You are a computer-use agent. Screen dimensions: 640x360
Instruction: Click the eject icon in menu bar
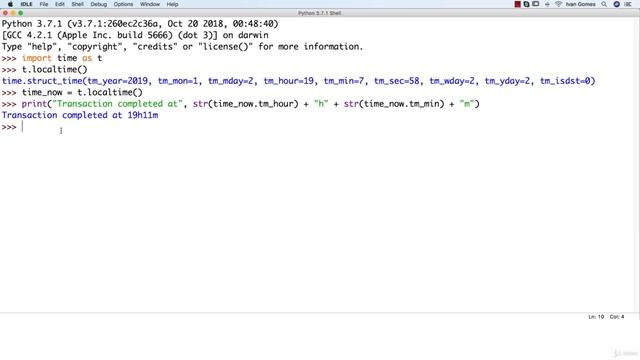547,4
